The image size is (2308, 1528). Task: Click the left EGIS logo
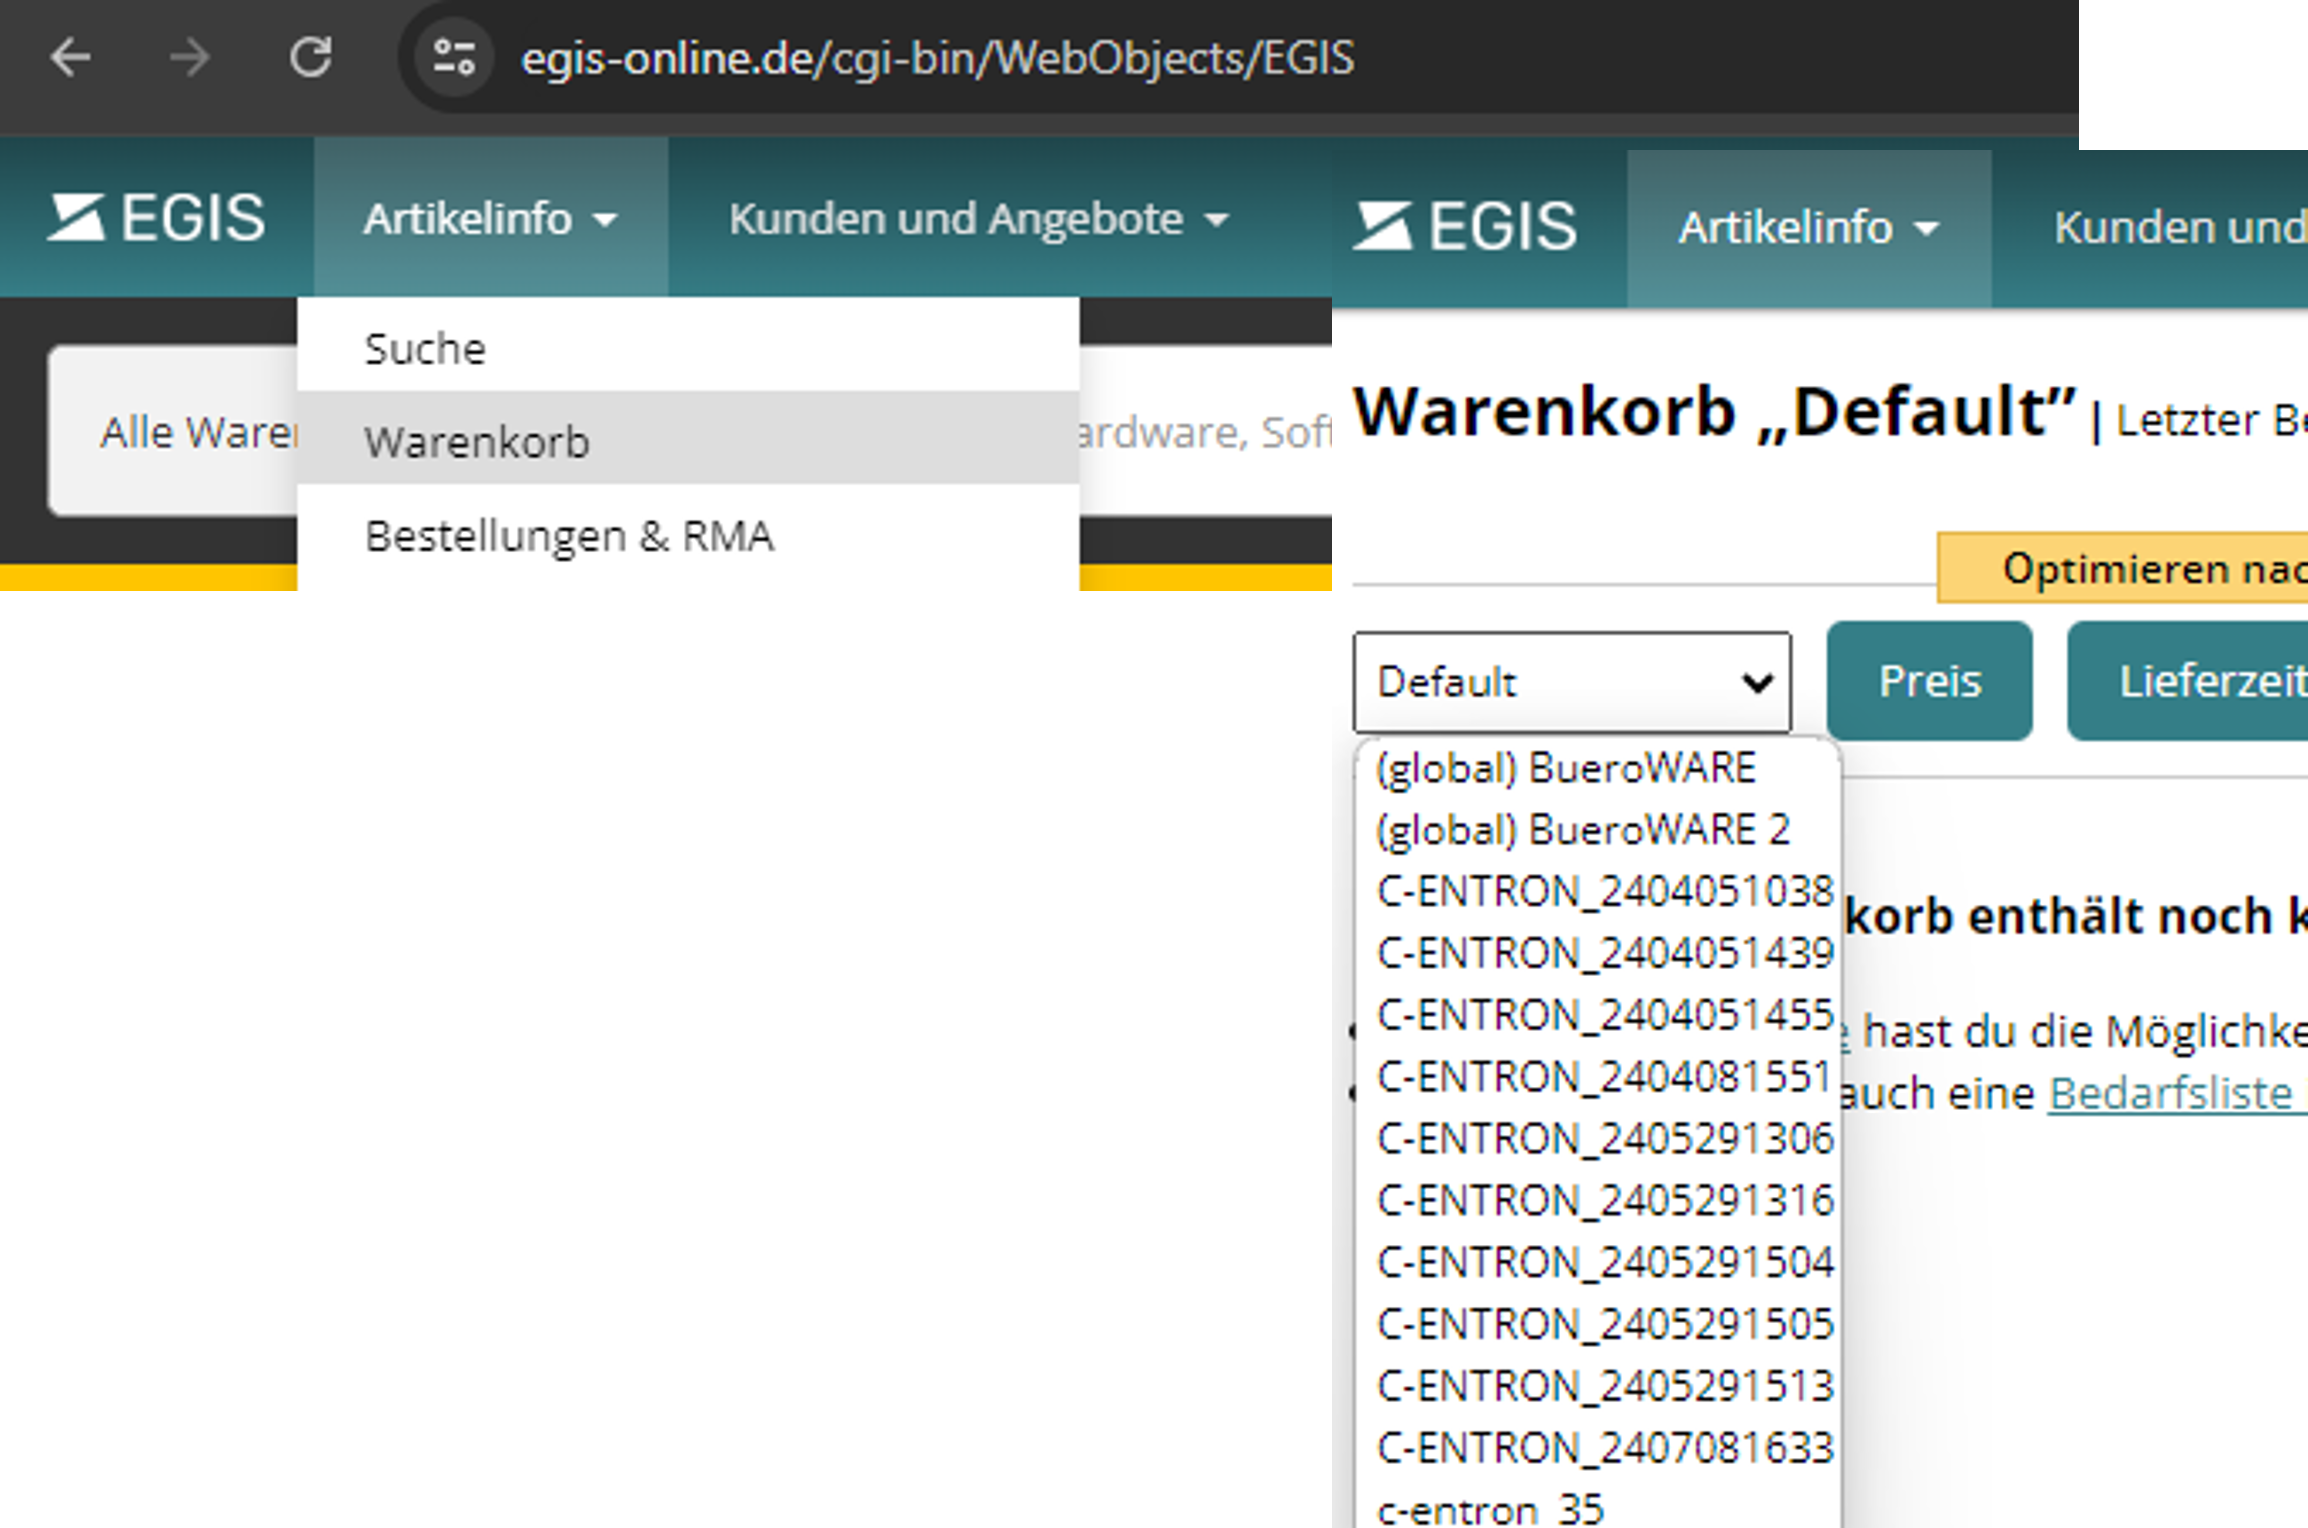pyautogui.click(x=157, y=218)
